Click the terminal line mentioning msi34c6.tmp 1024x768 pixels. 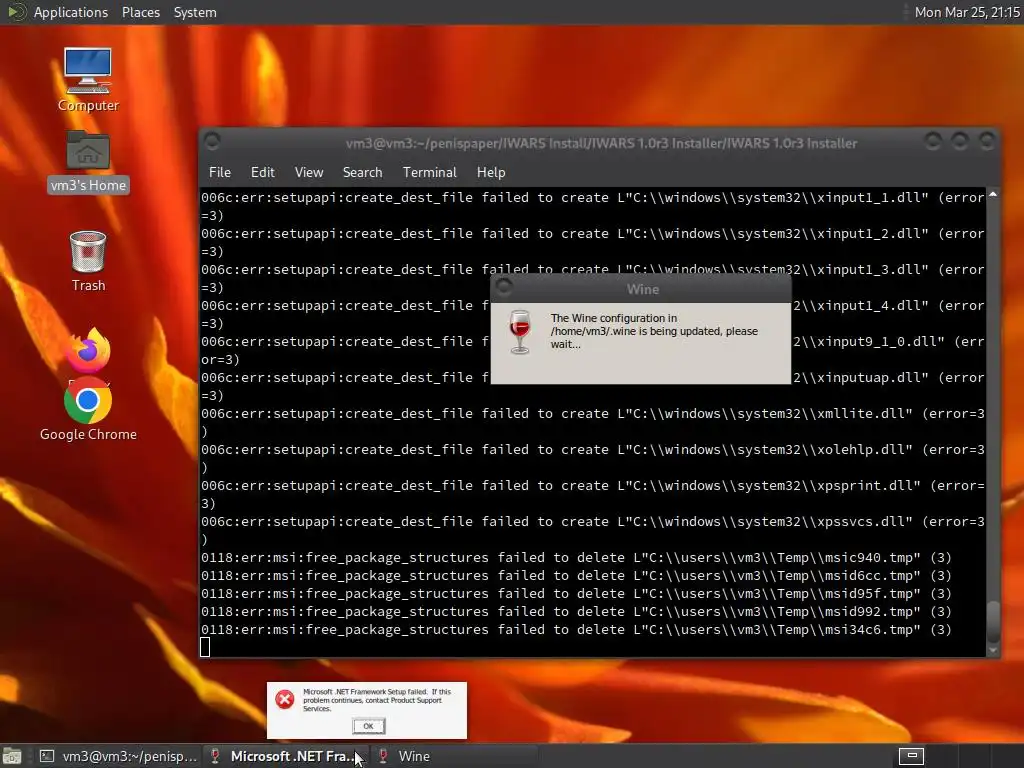coord(576,630)
